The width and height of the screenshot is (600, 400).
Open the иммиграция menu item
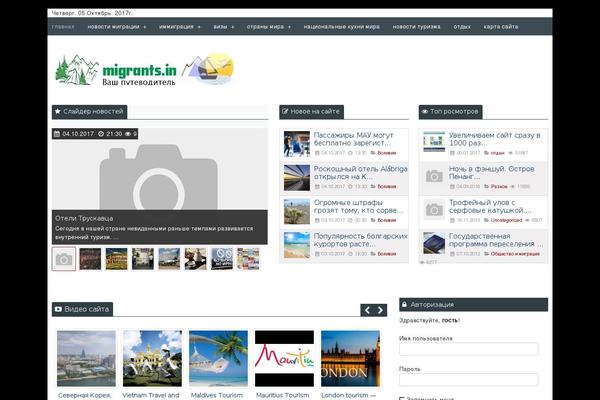click(176, 27)
